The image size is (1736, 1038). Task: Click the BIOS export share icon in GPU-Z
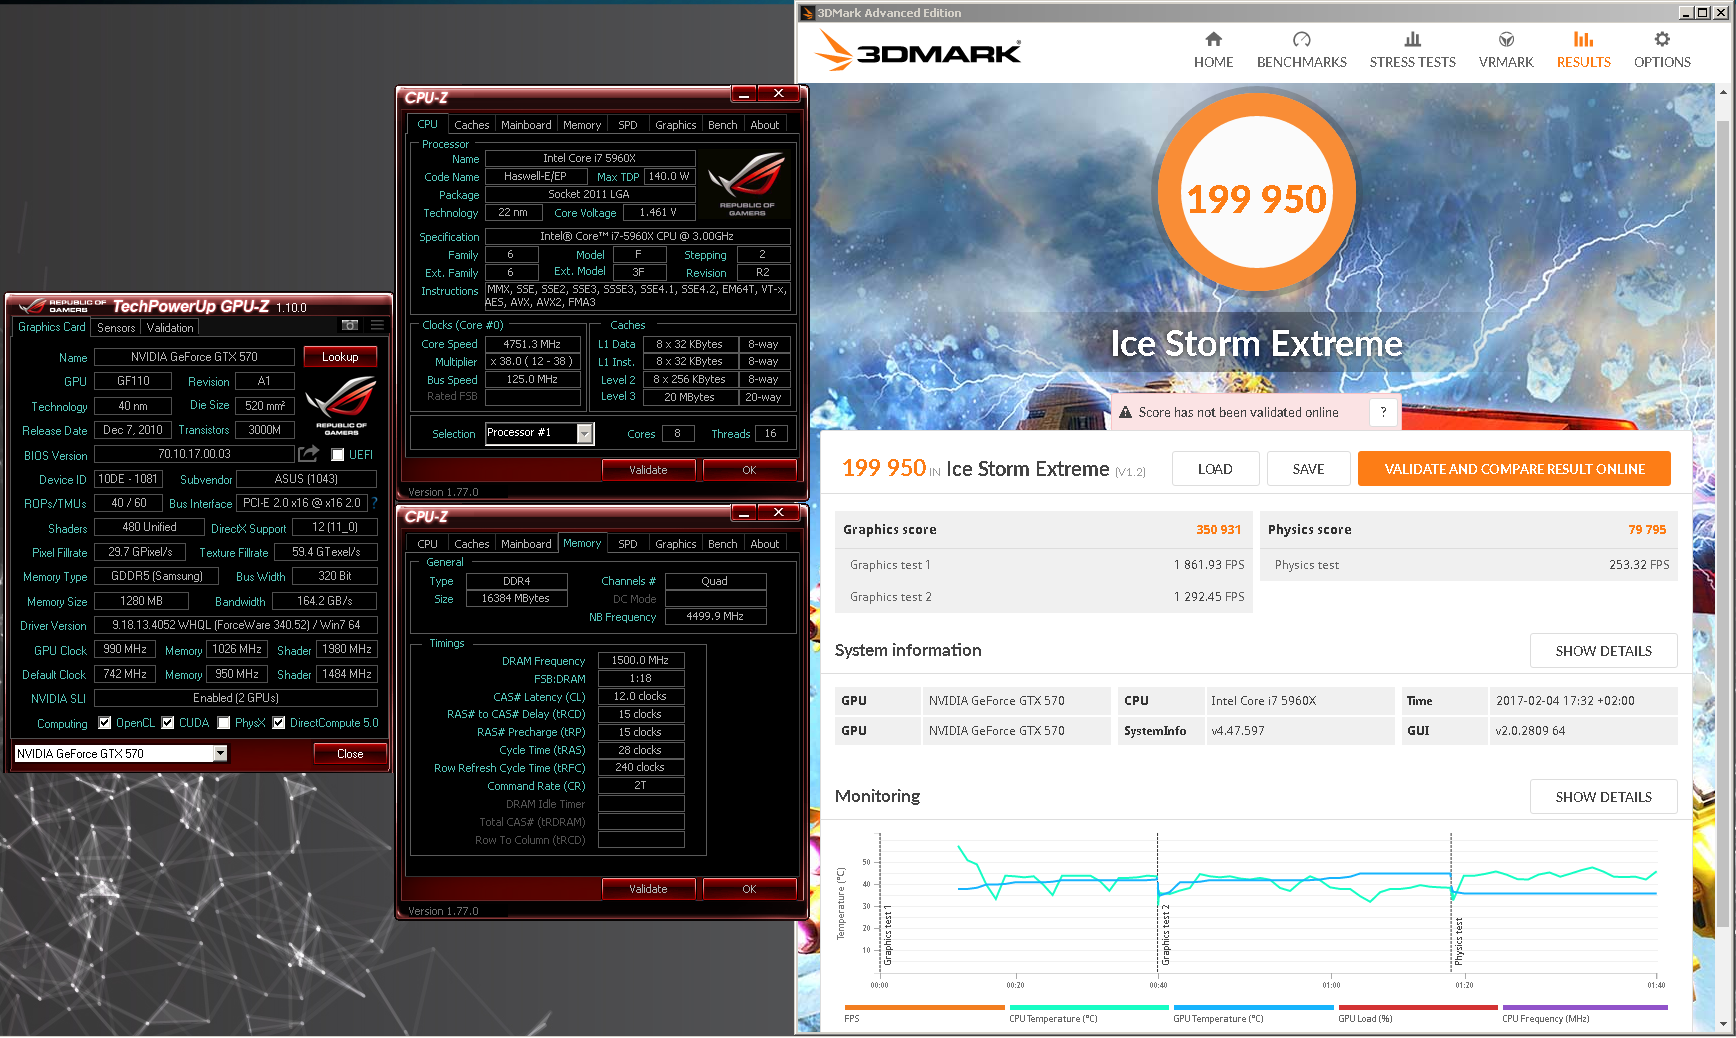coord(309,454)
